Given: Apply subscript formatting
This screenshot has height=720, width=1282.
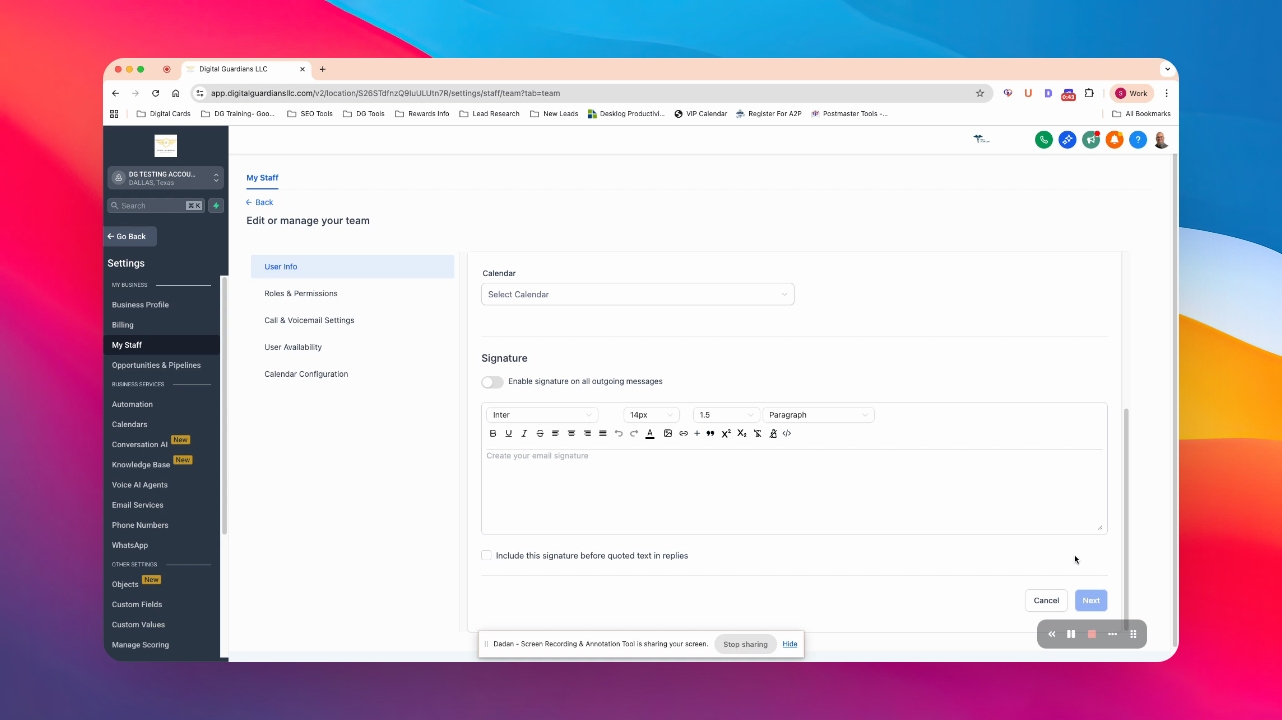Looking at the screenshot, I should tap(742, 433).
